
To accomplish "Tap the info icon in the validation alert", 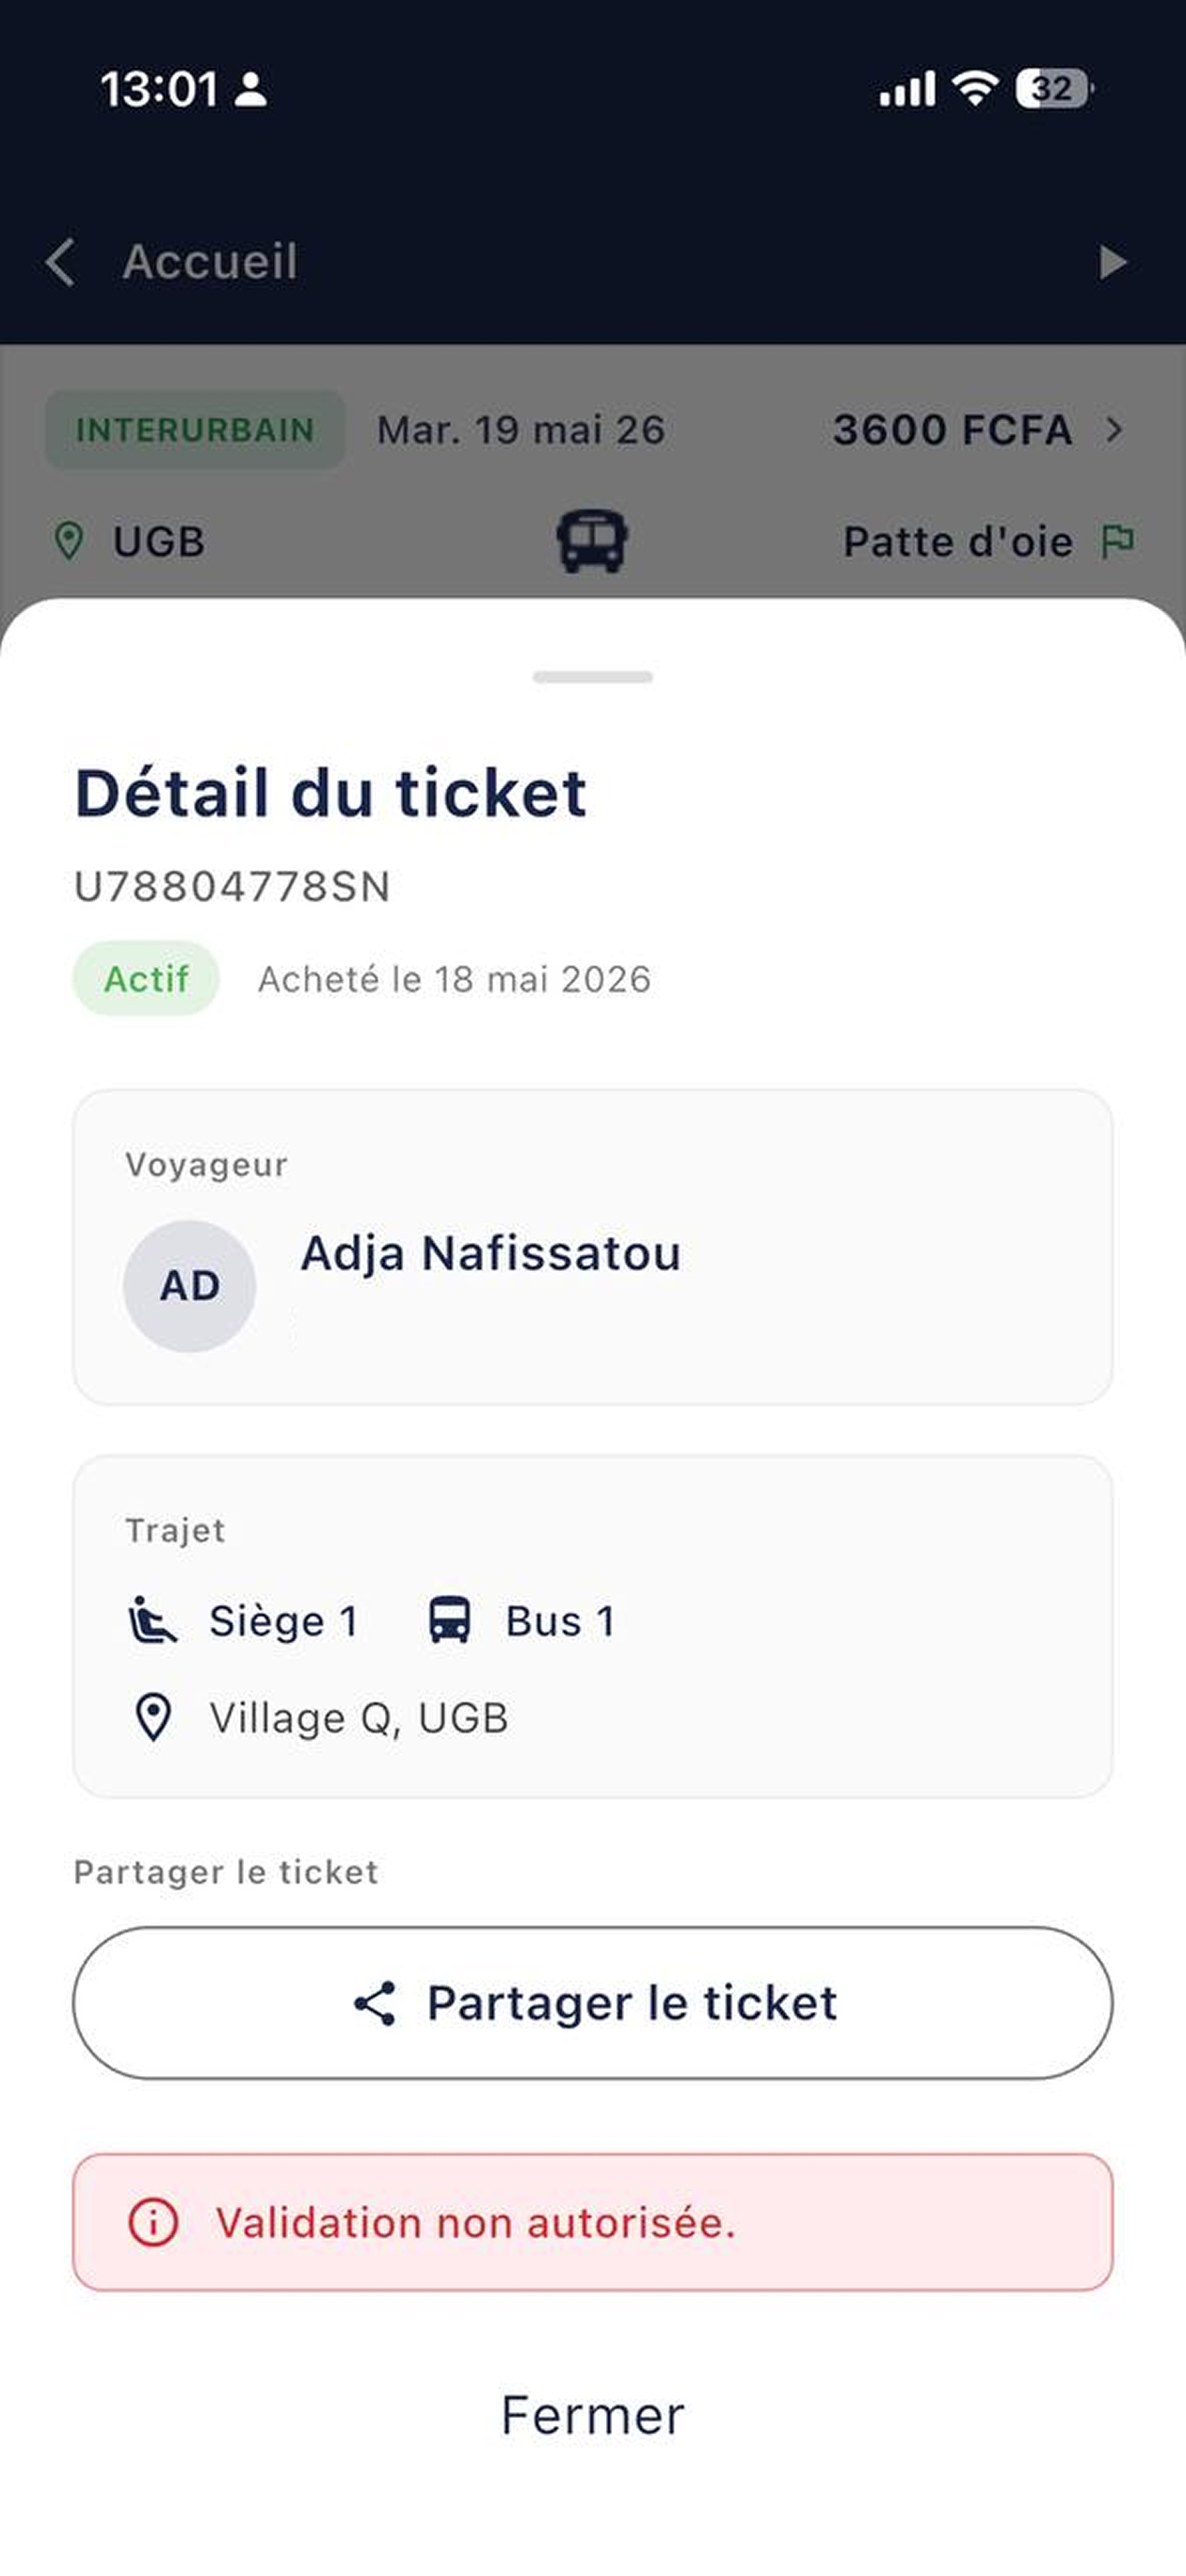I will coord(153,2222).
